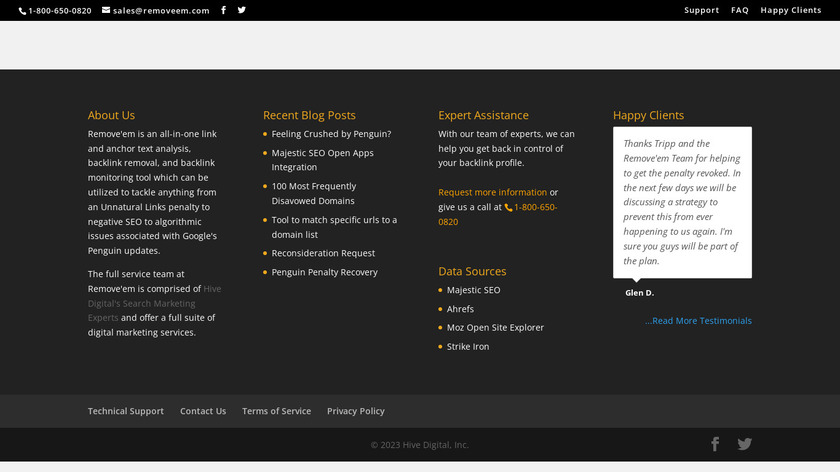
Task: Open 'Feeling Crushed by Penguin?' blog post
Action: pyautogui.click(x=331, y=134)
